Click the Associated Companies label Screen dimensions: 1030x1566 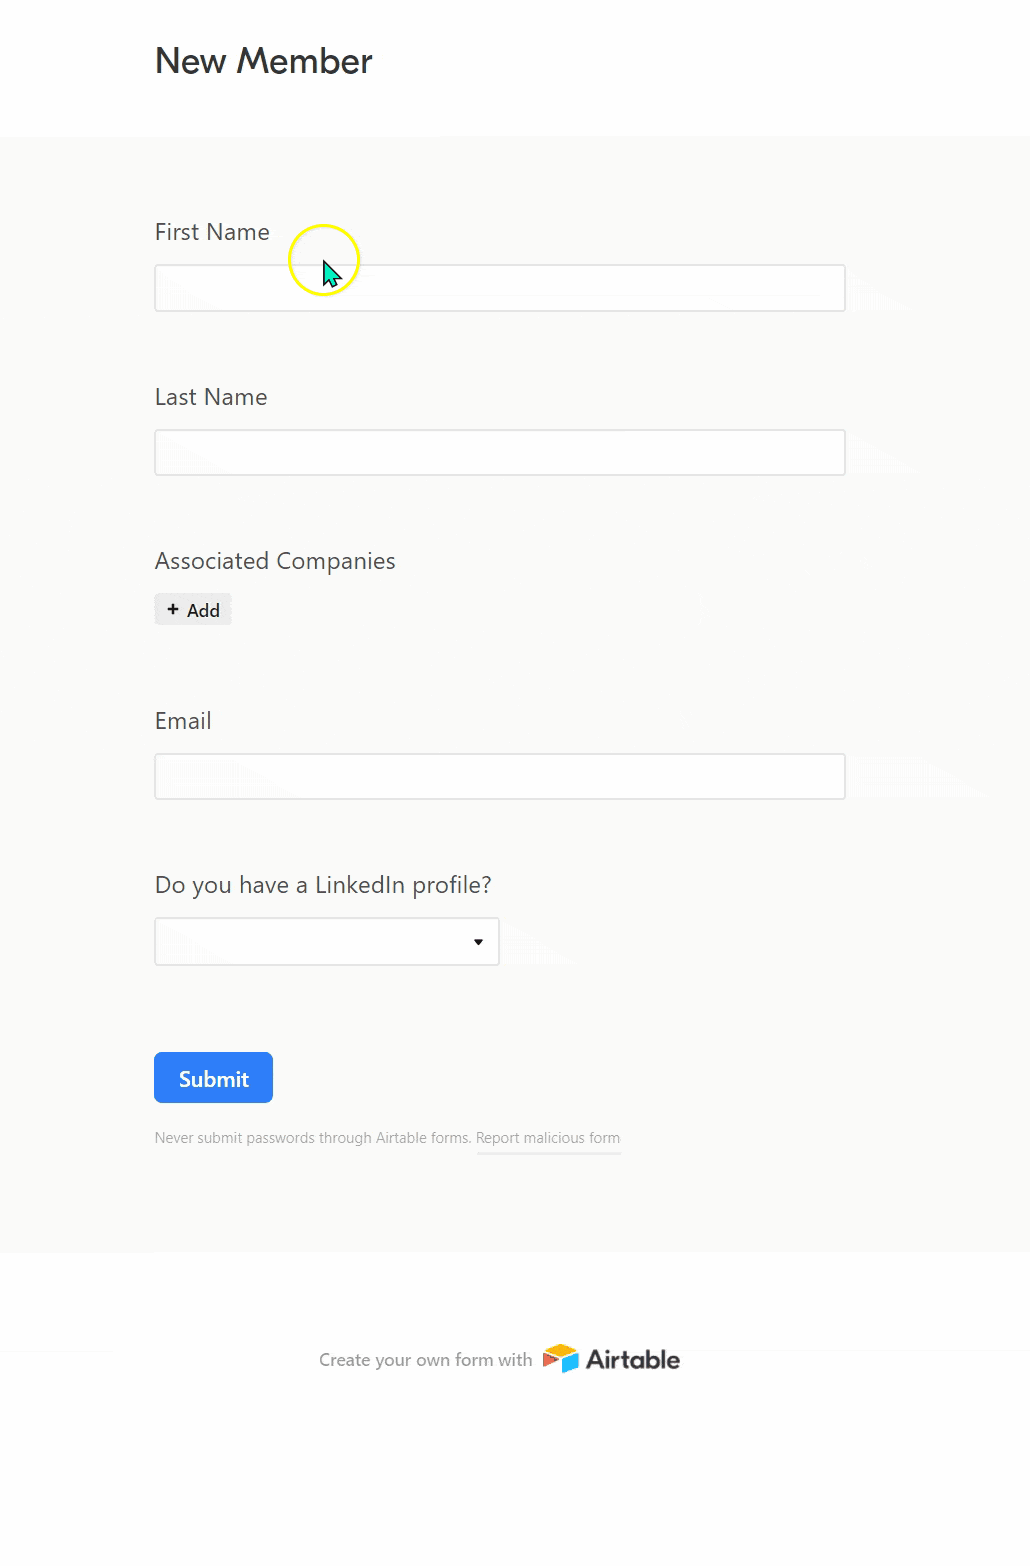point(274,561)
